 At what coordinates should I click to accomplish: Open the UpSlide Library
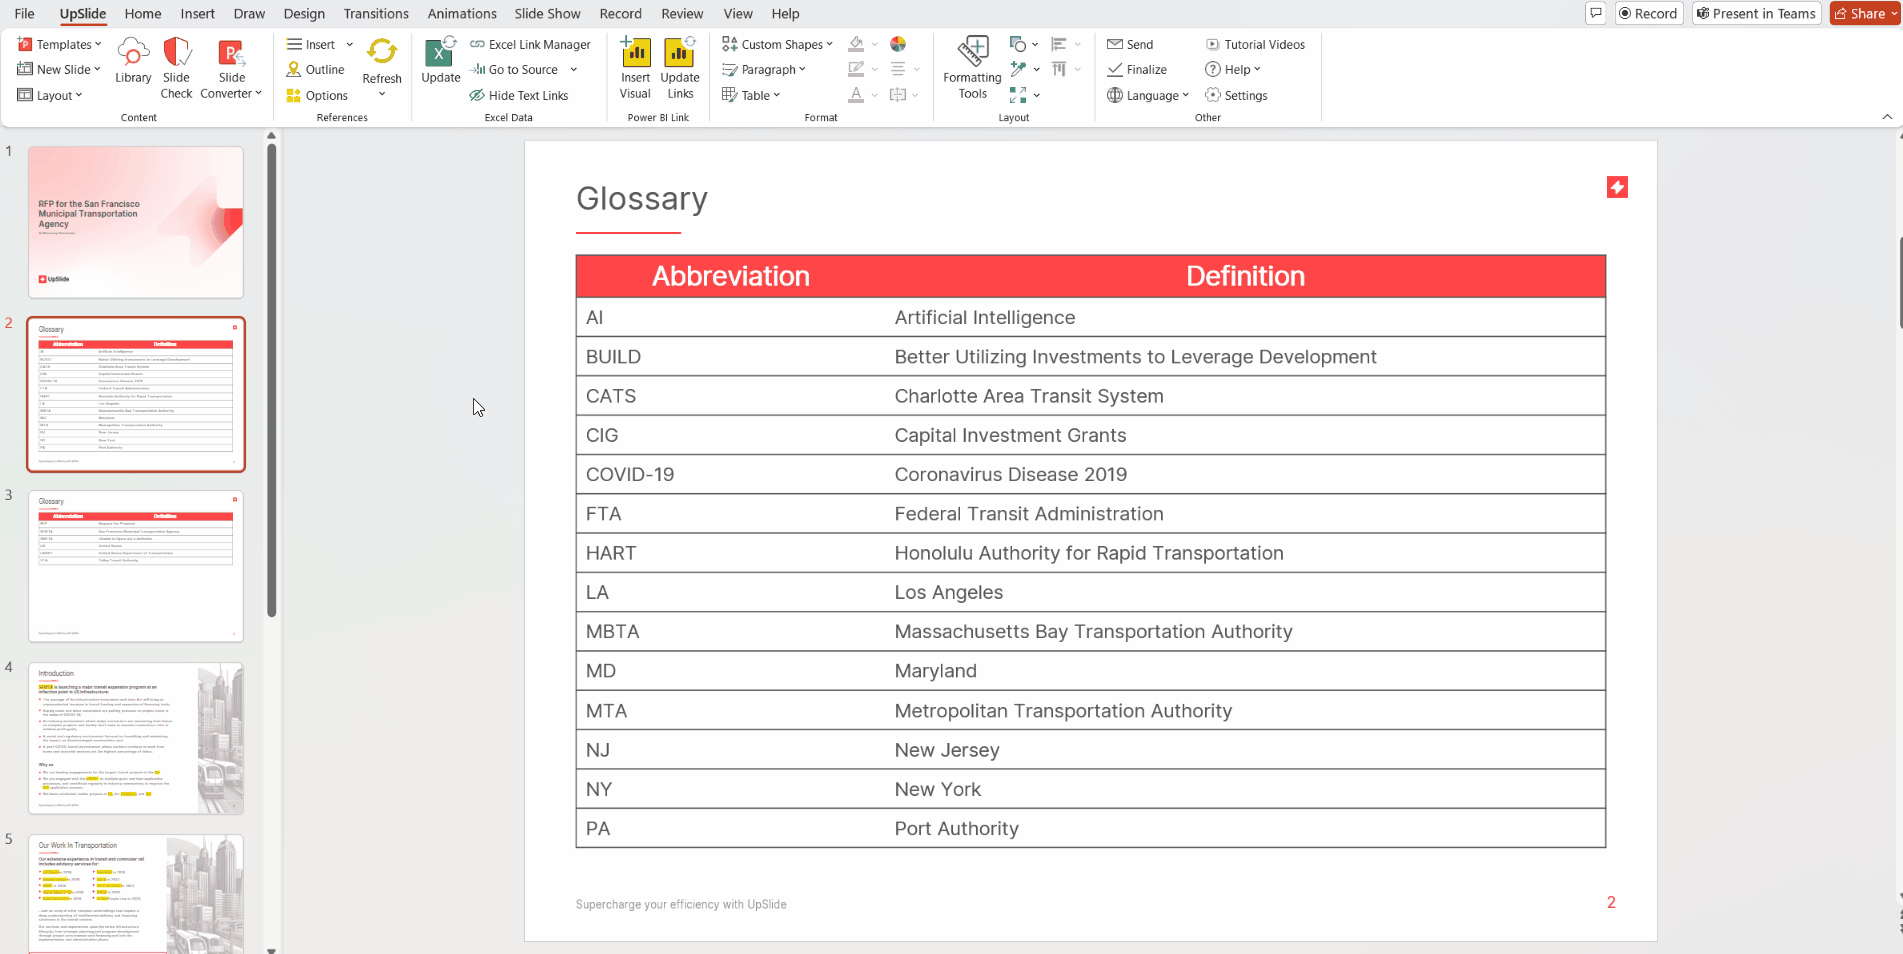click(132, 62)
